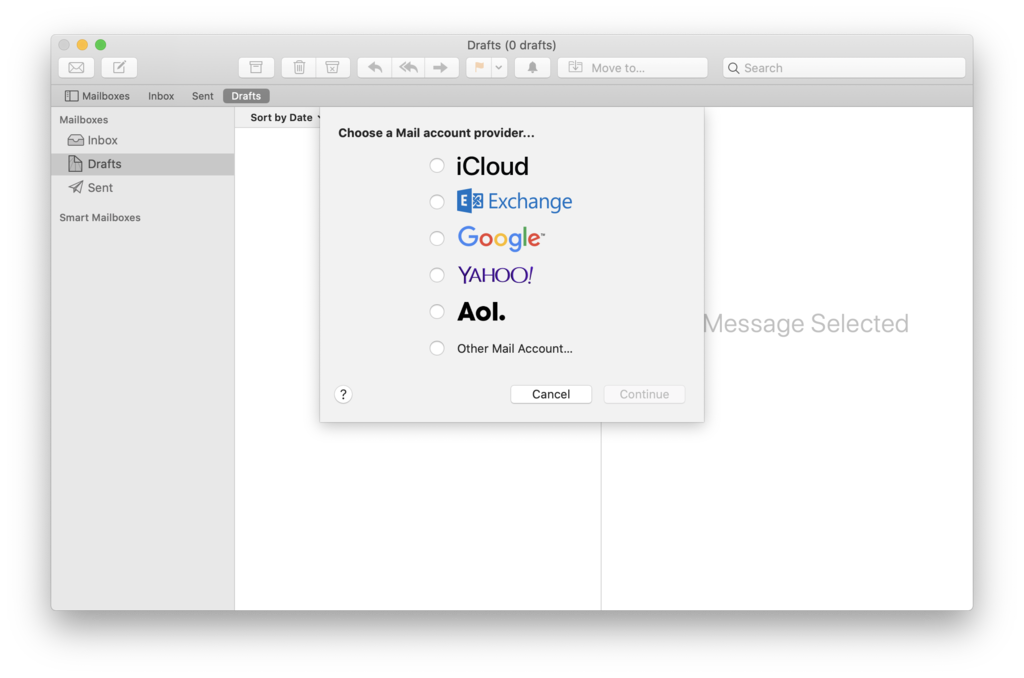The height and width of the screenshot is (678, 1024).
Task: Open the Move to... selector
Action: (x=633, y=67)
